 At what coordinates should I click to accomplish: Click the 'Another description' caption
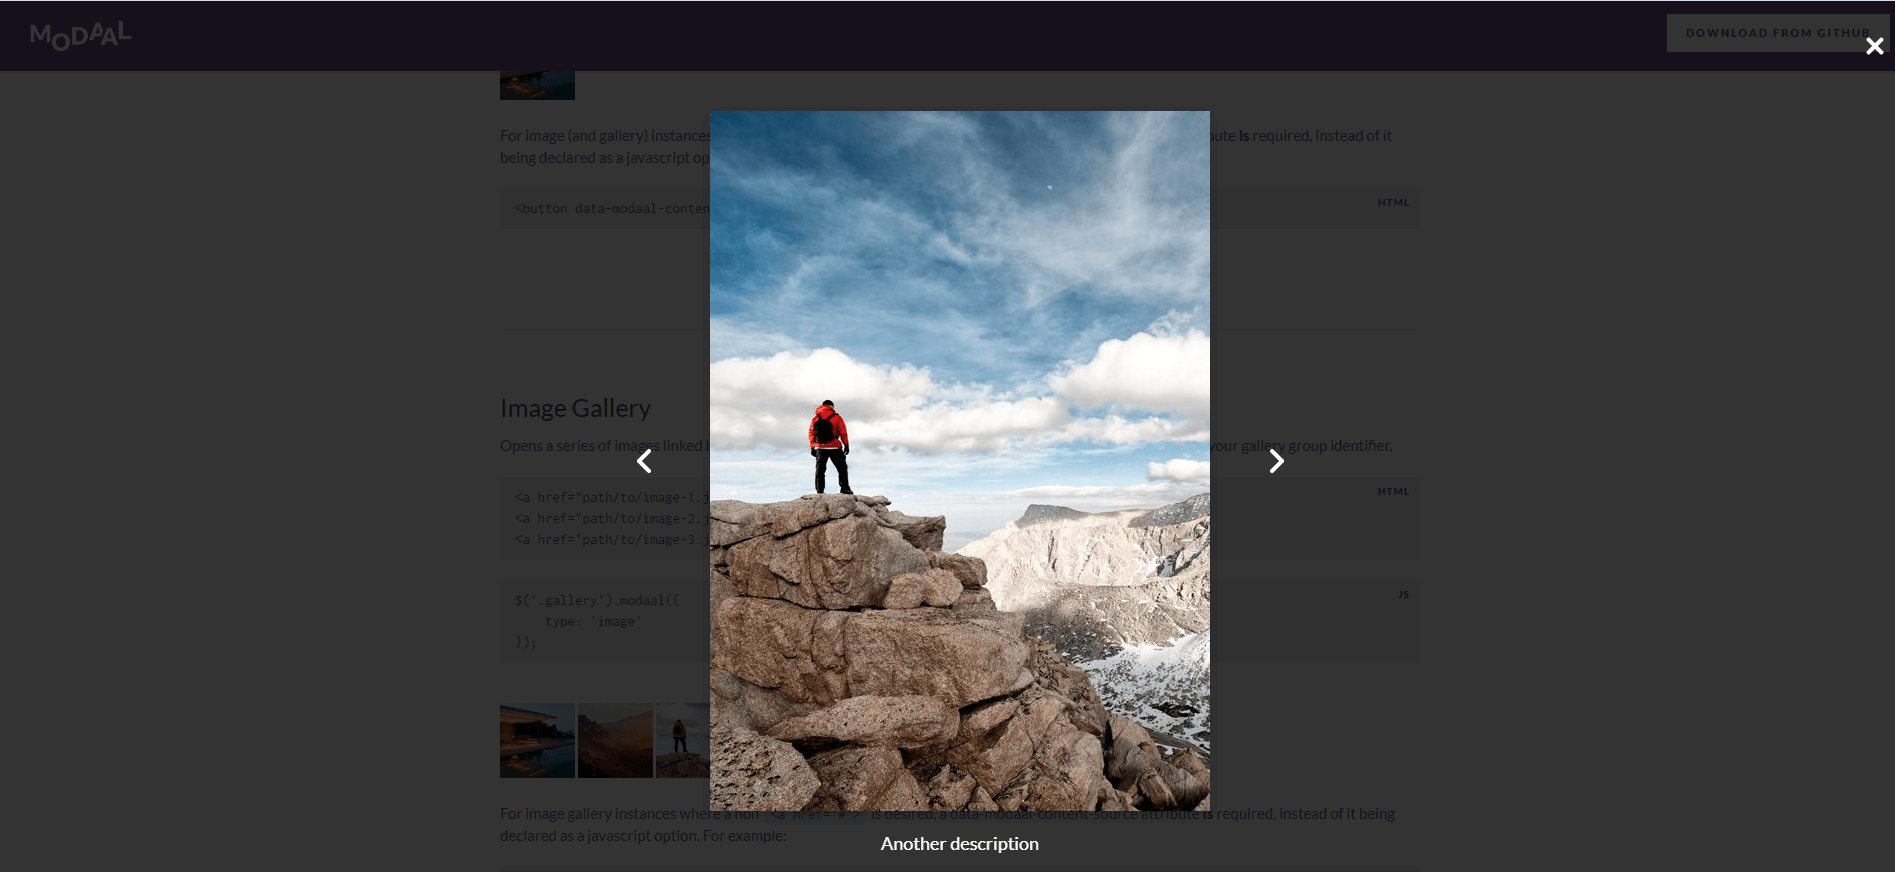pyautogui.click(x=960, y=844)
